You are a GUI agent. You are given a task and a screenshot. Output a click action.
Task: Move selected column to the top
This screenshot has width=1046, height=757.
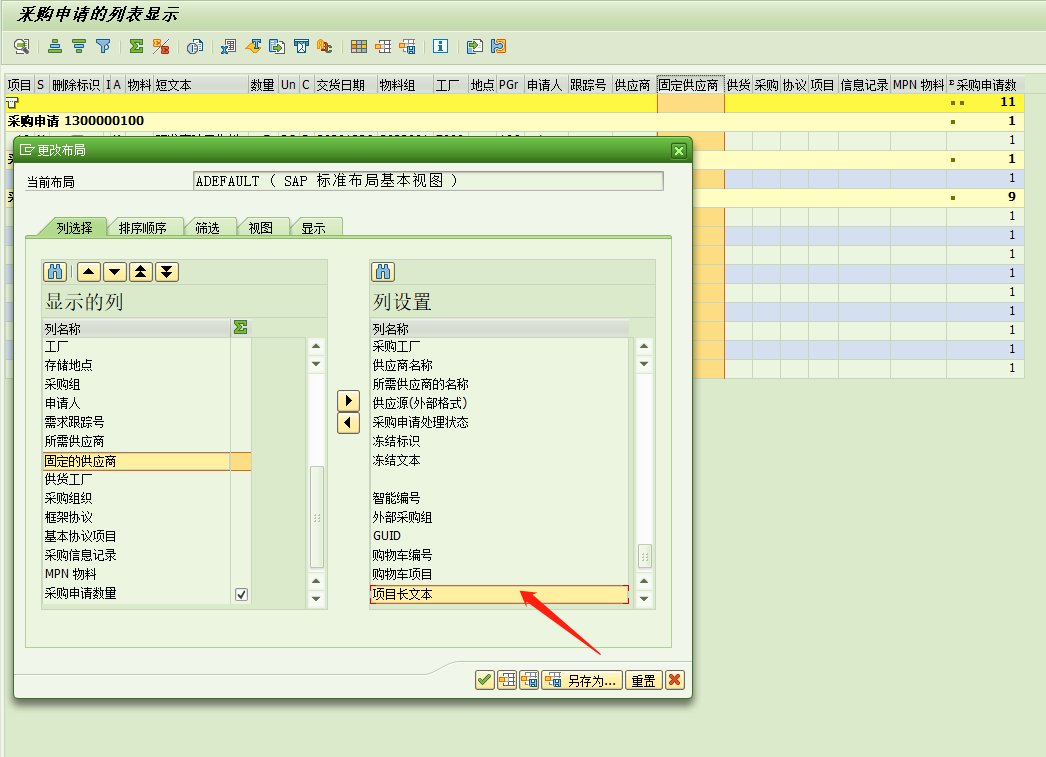[141, 271]
